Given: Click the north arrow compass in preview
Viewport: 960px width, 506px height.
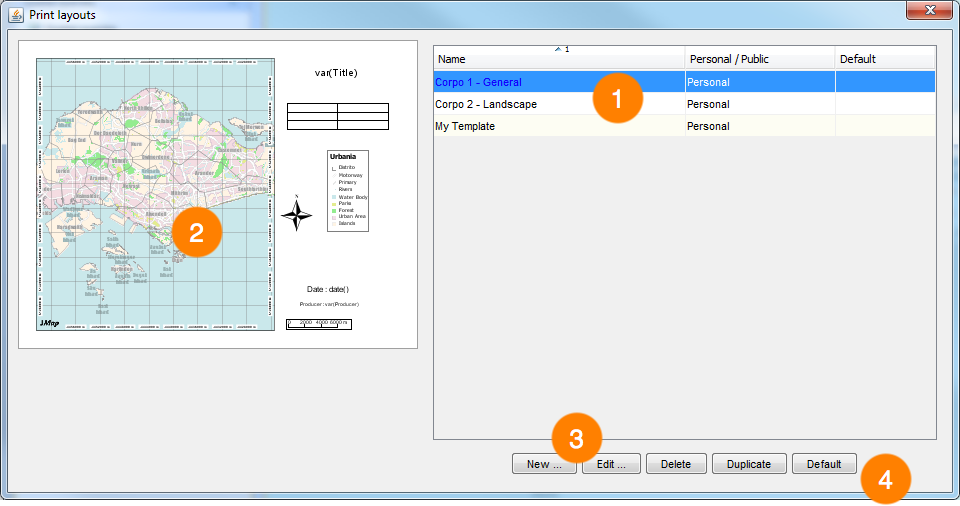Looking at the screenshot, I should click(297, 213).
